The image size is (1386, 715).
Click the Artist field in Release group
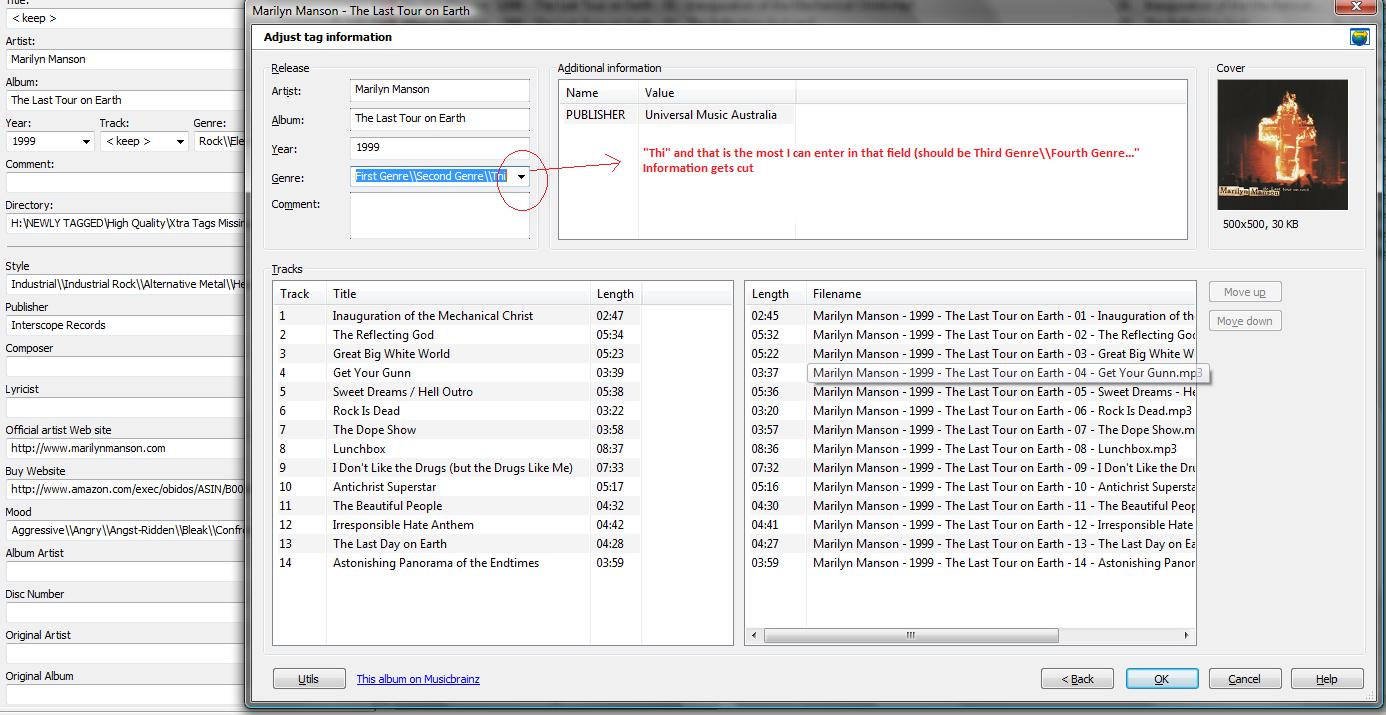click(440, 90)
